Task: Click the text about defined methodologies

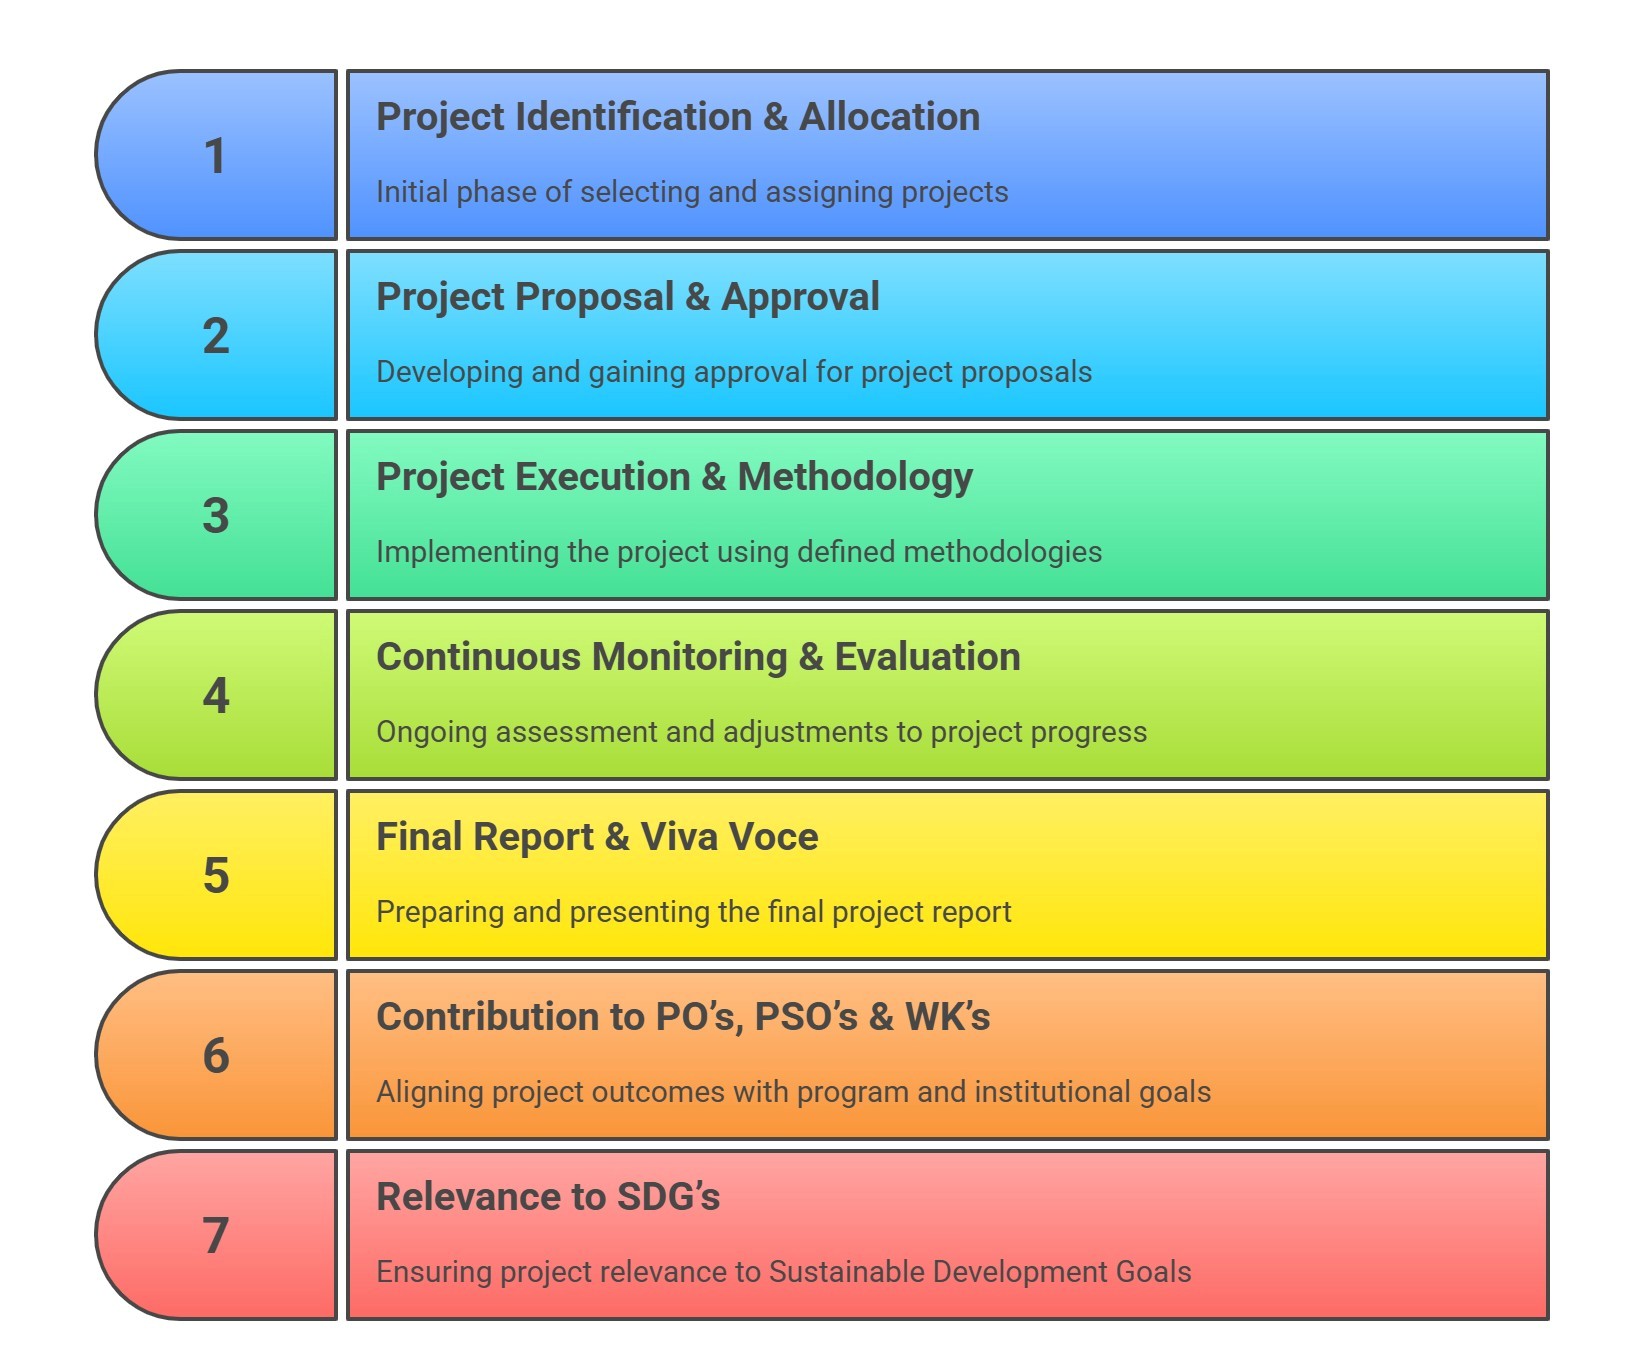Action: (739, 552)
